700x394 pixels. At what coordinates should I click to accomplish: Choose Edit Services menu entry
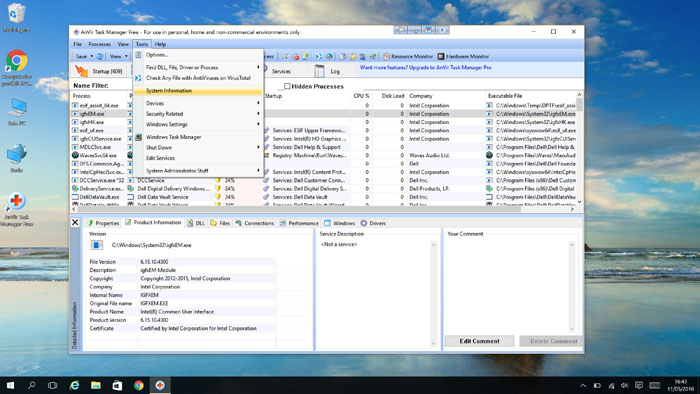pos(198,158)
